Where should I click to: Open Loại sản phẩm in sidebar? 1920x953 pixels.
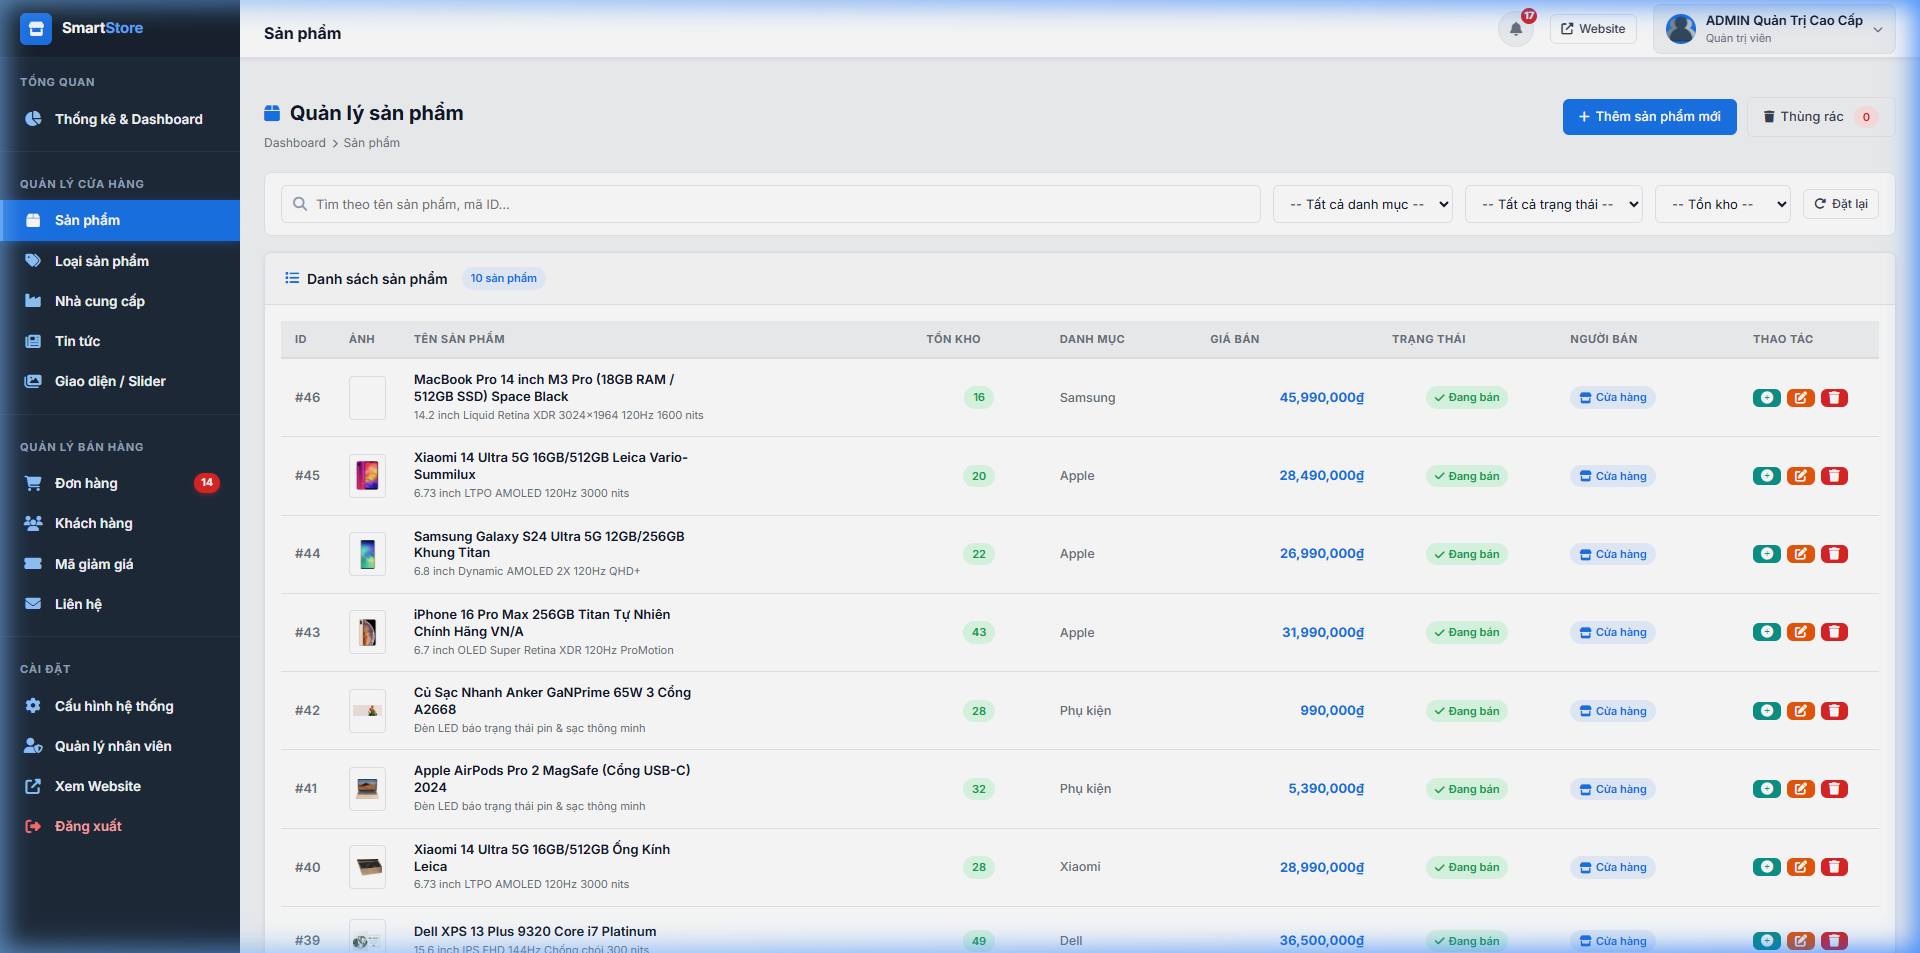[x=120, y=261]
